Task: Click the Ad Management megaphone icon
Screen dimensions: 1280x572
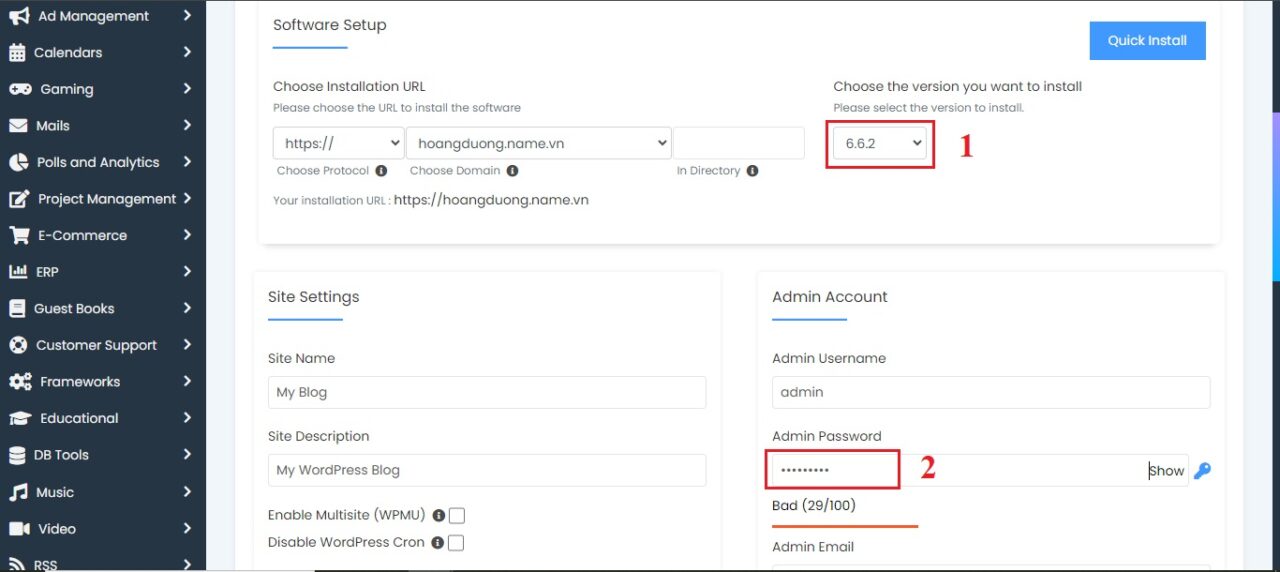Action: coord(18,16)
